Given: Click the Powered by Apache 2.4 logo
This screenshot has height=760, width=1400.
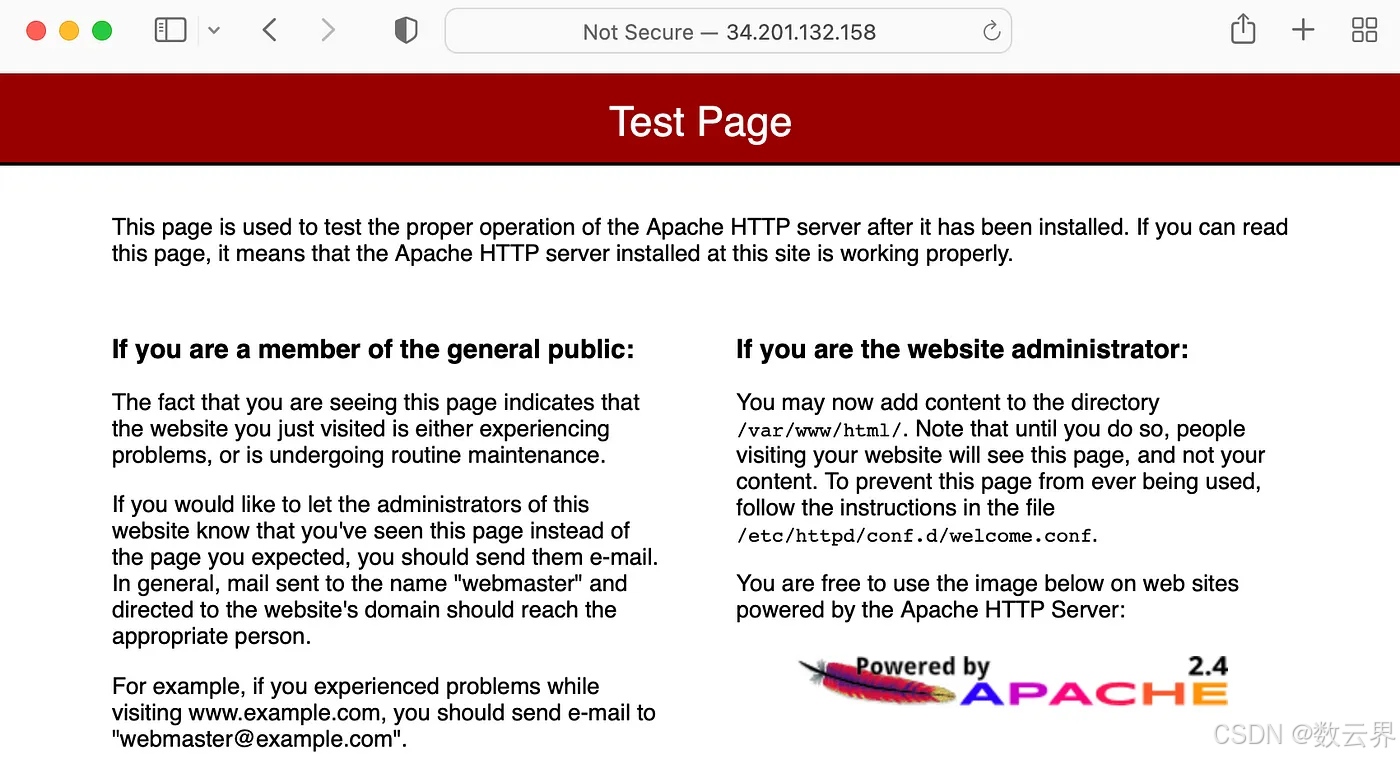Looking at the screenshot, I should coord(1013,681).
